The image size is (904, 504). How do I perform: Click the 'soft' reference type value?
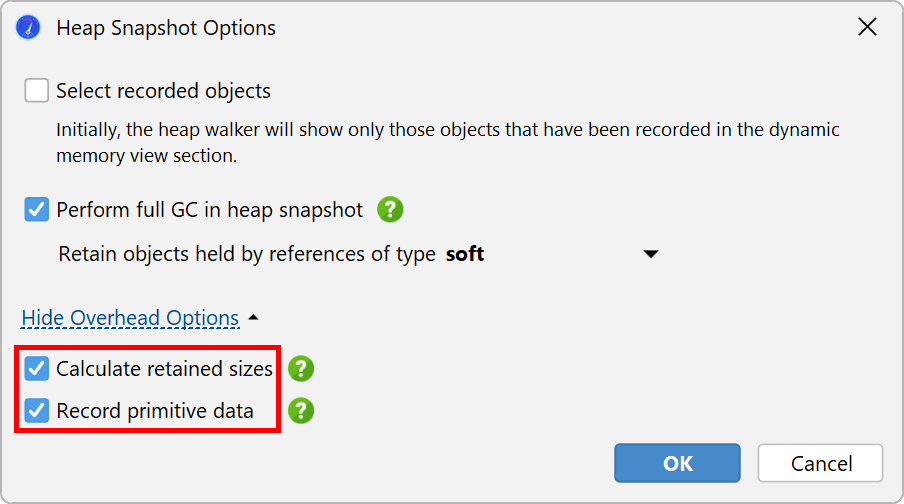point(465,254)
